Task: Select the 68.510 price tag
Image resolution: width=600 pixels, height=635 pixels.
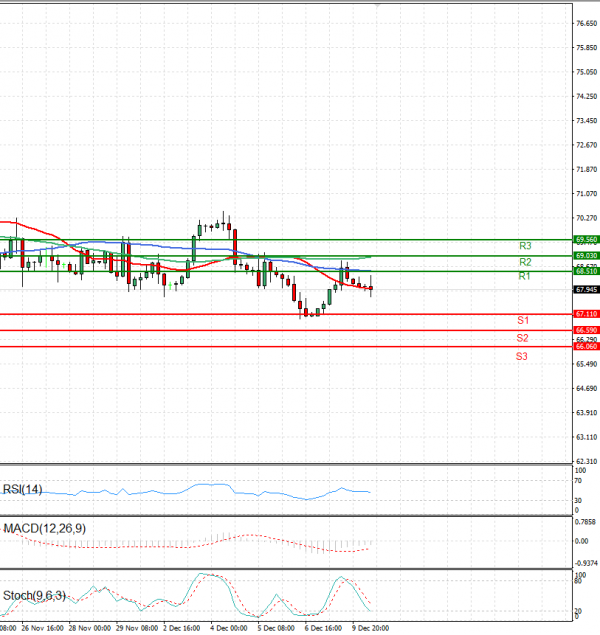Action: click(586, 271)
